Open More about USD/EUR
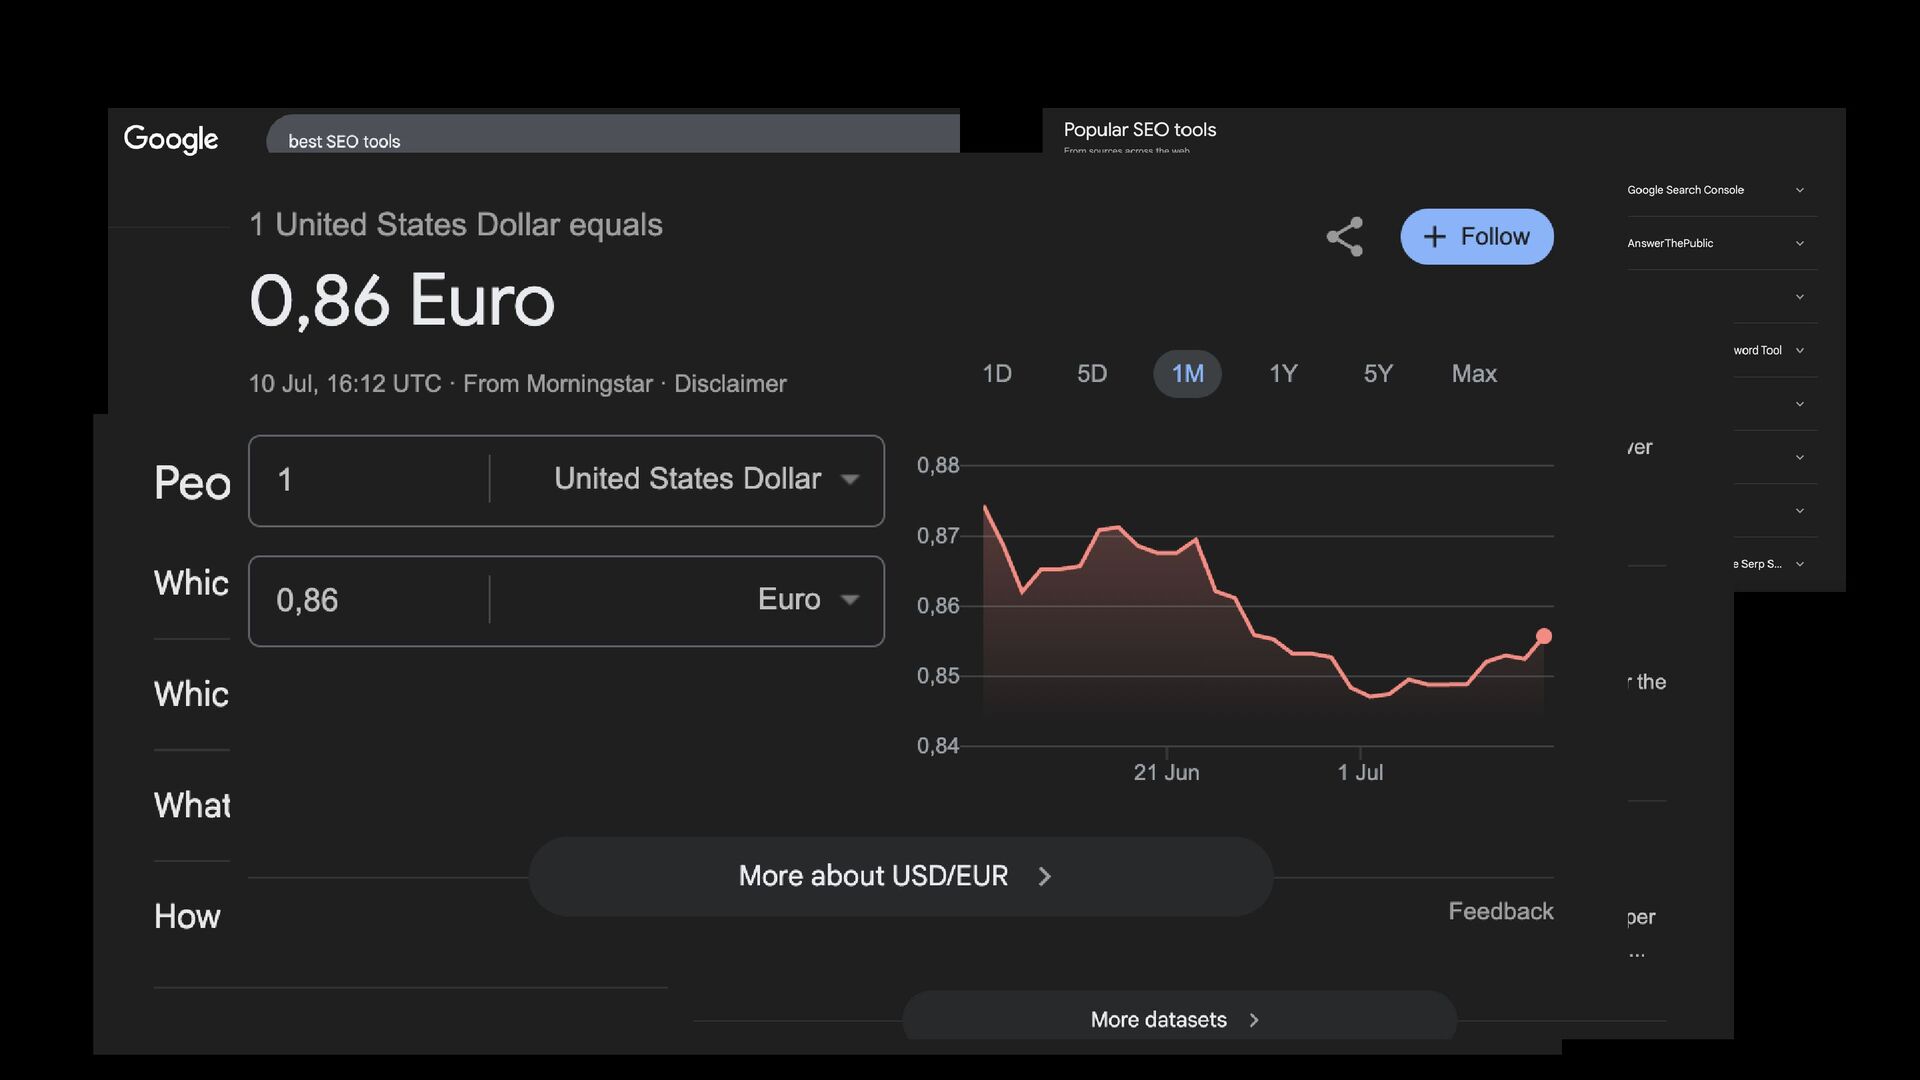This screenshot has width=1920, height=1080. (x=900, y=876)
